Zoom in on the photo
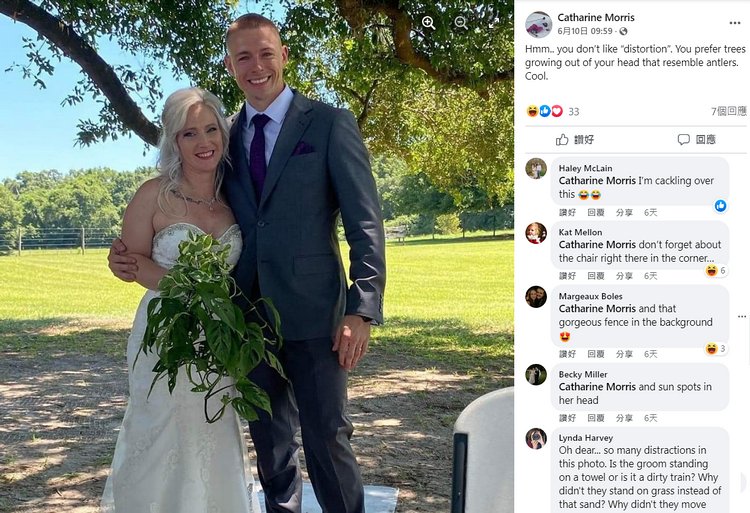The height and width of the screenshot is (513, 750). [x=428, y=23]
